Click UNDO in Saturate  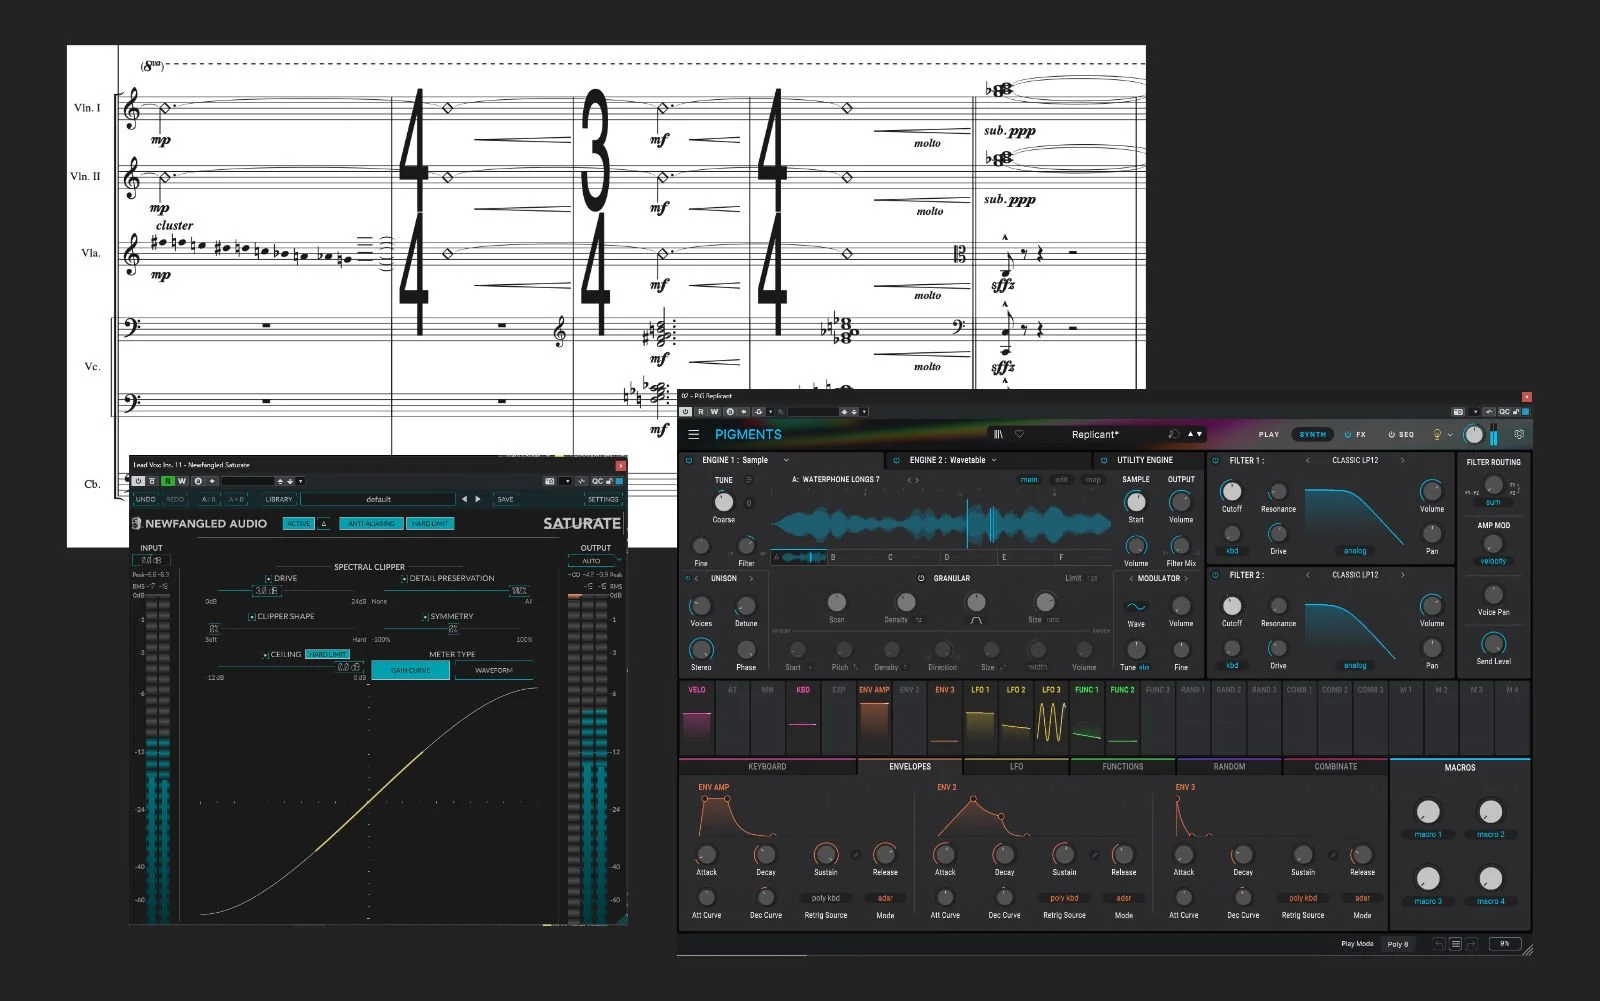coord(145,499)
